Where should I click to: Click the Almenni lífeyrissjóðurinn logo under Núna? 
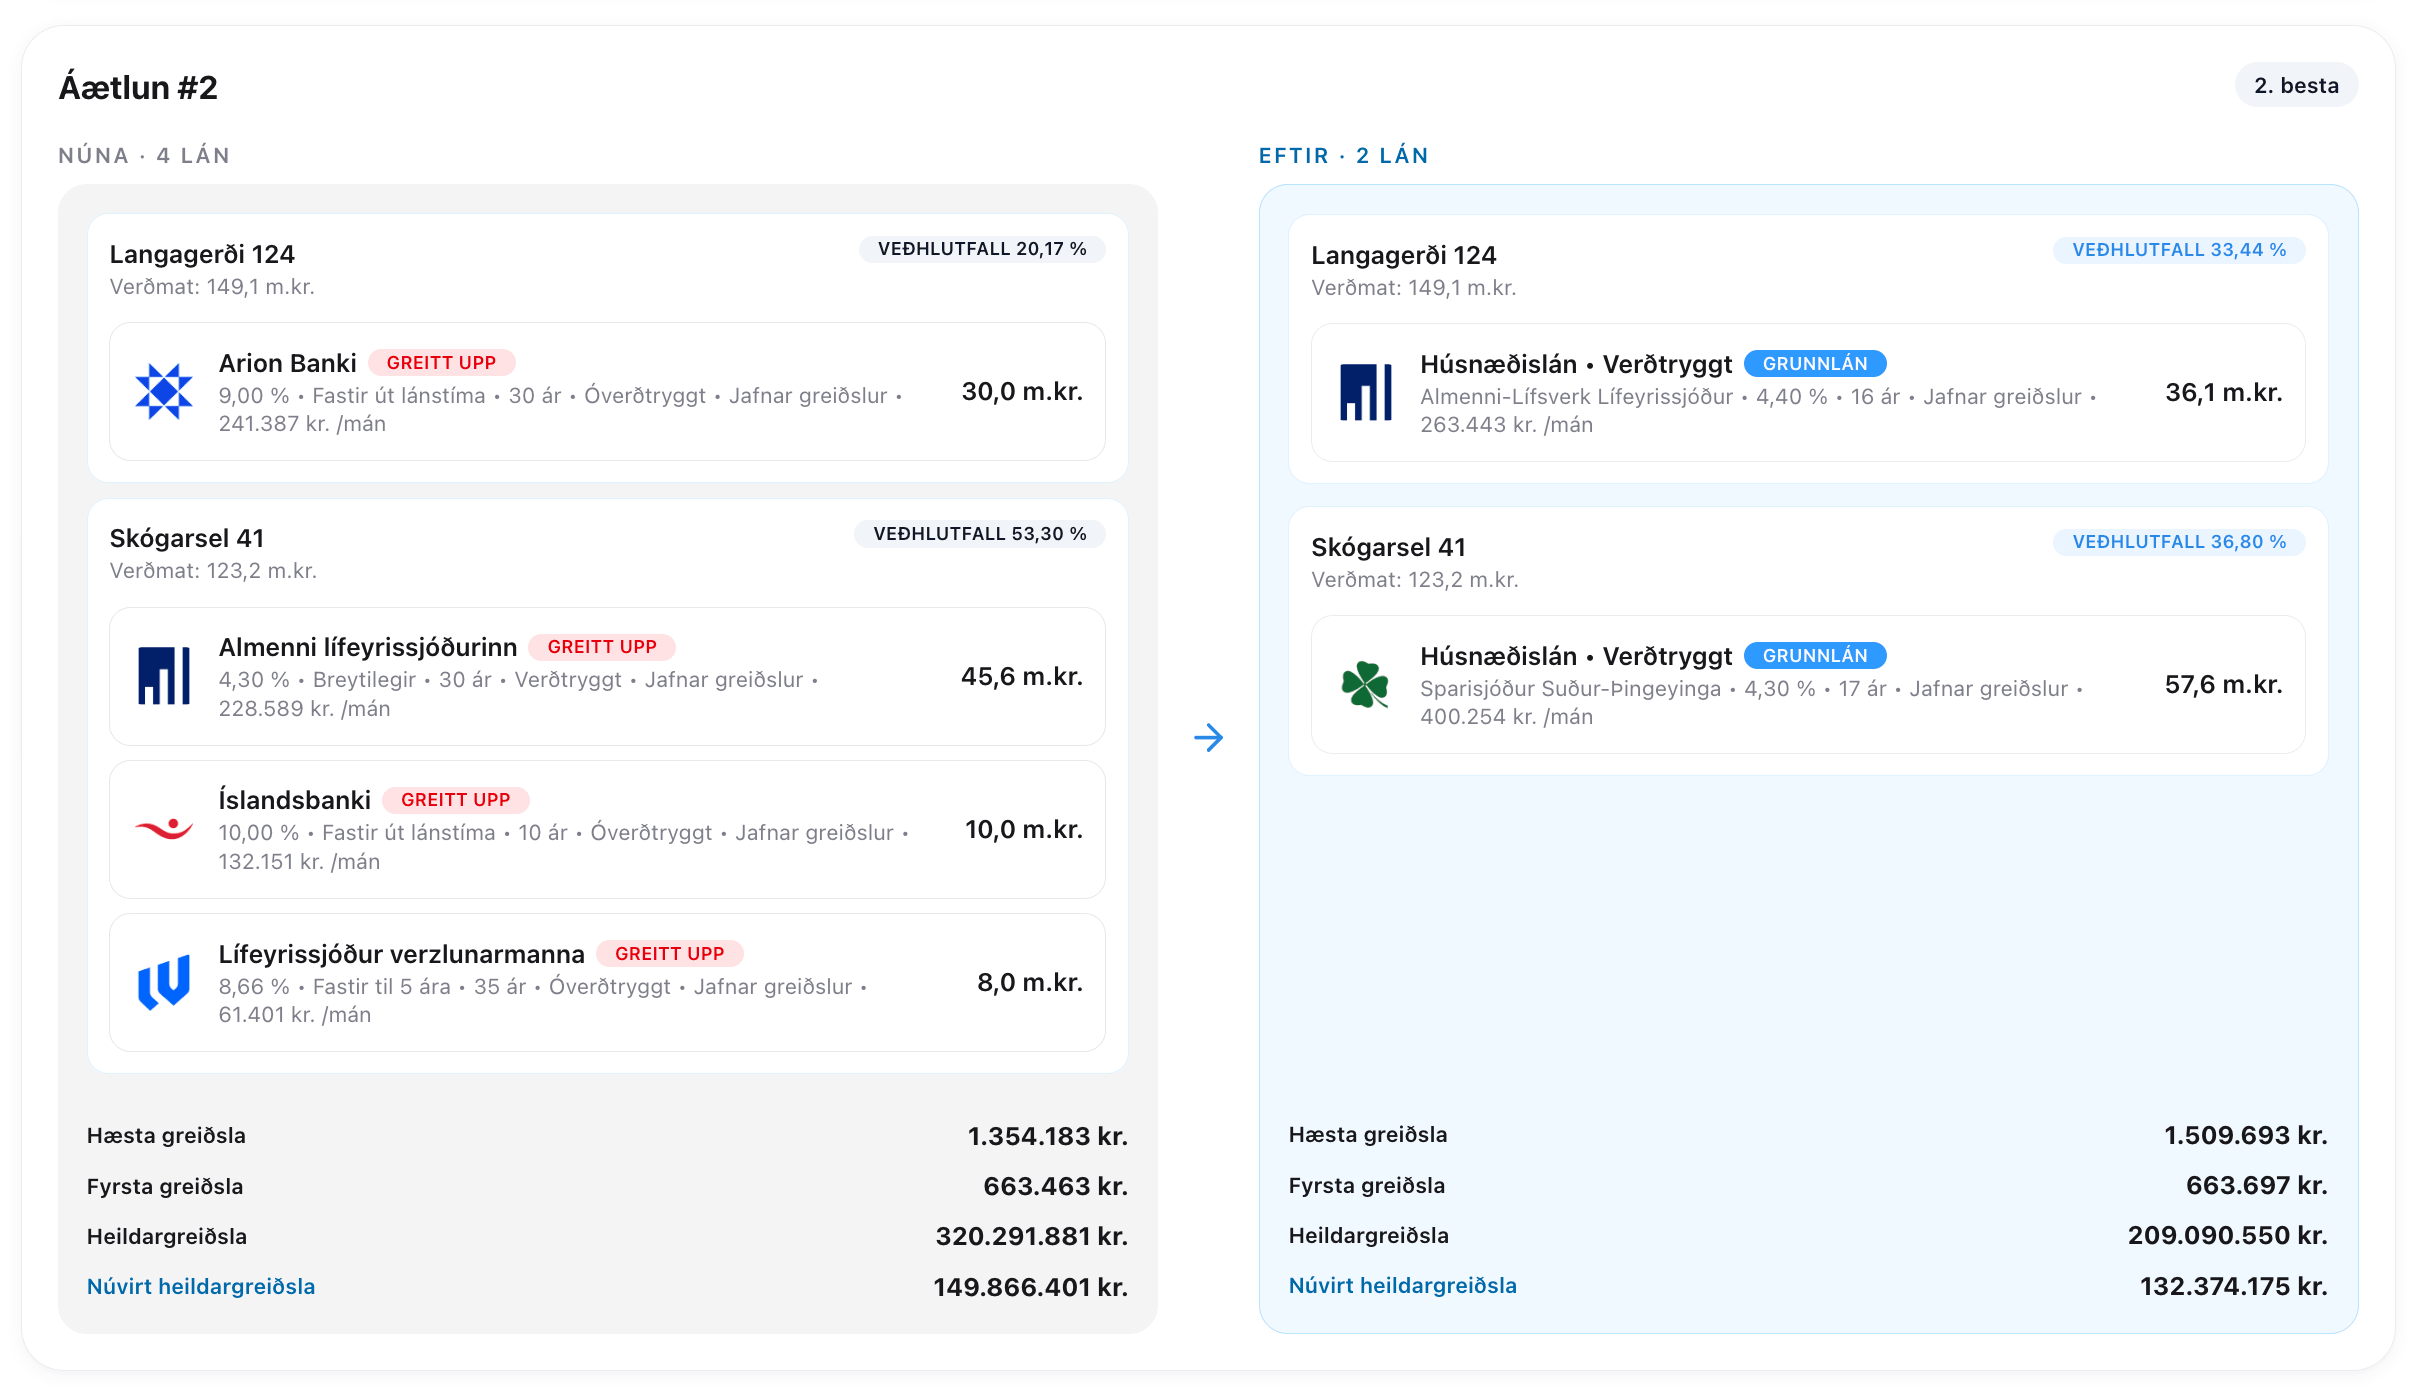[x=164, y=676]
